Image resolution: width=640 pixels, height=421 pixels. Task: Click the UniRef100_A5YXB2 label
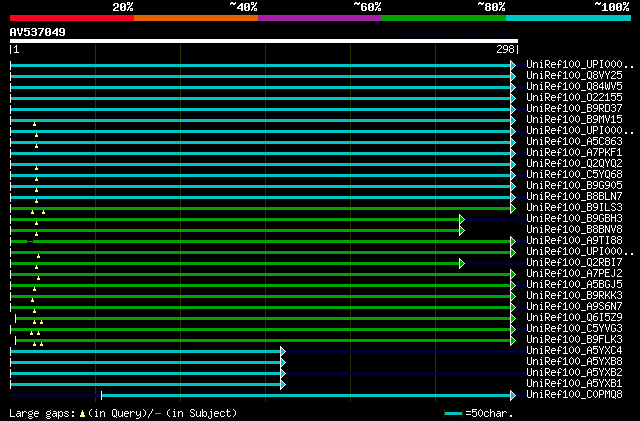[574, 373]
